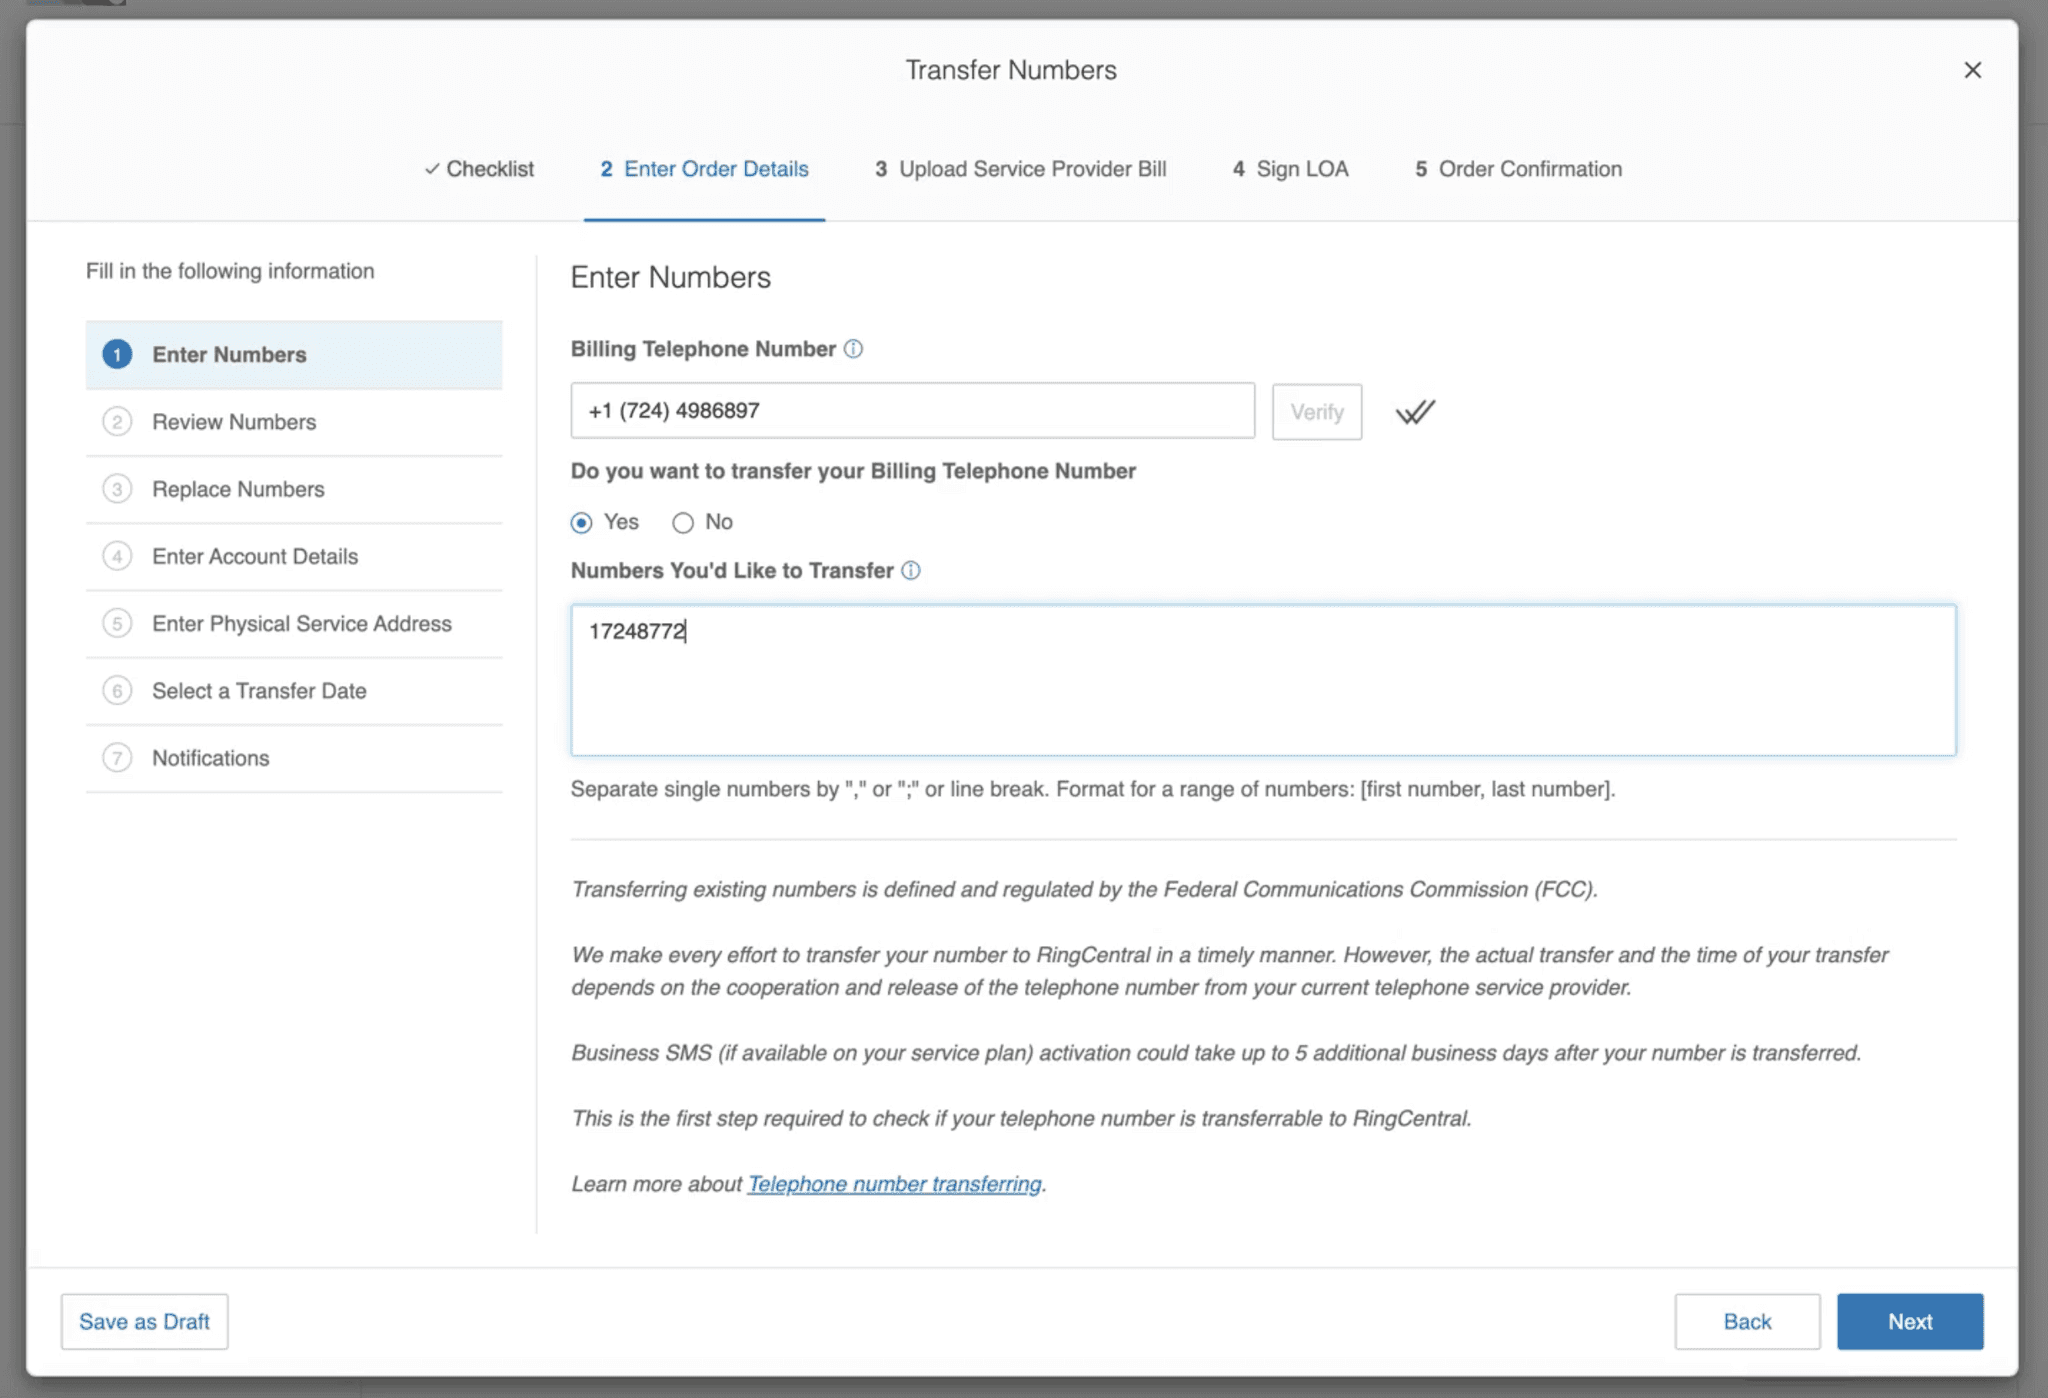Go to the Replace Numbers step
This screenshot has width=2048, height=1398.
[x=294, y=489]
